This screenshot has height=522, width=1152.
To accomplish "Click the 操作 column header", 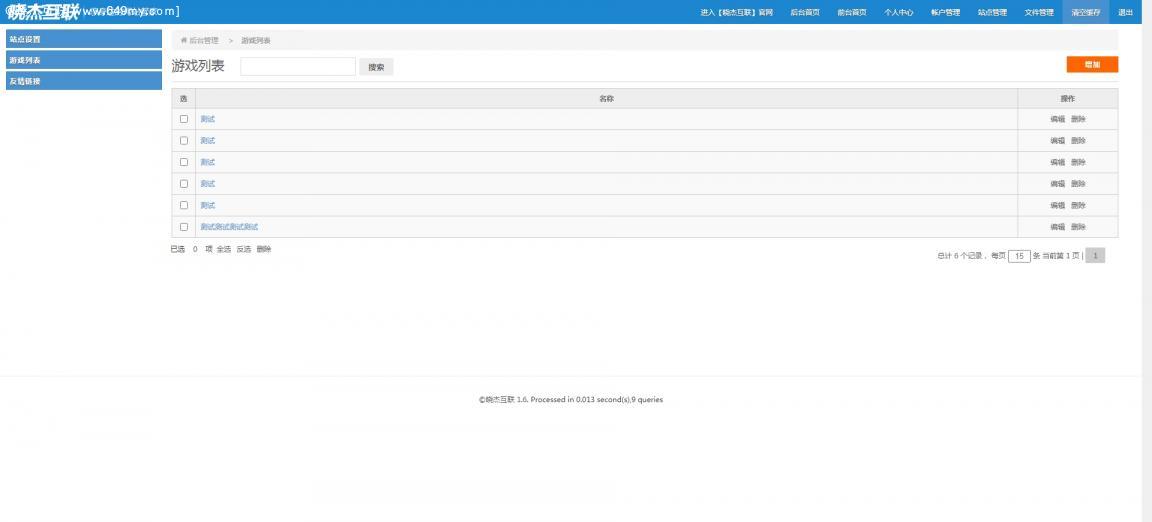I will pyautogui.click(x=1068, y=99).
